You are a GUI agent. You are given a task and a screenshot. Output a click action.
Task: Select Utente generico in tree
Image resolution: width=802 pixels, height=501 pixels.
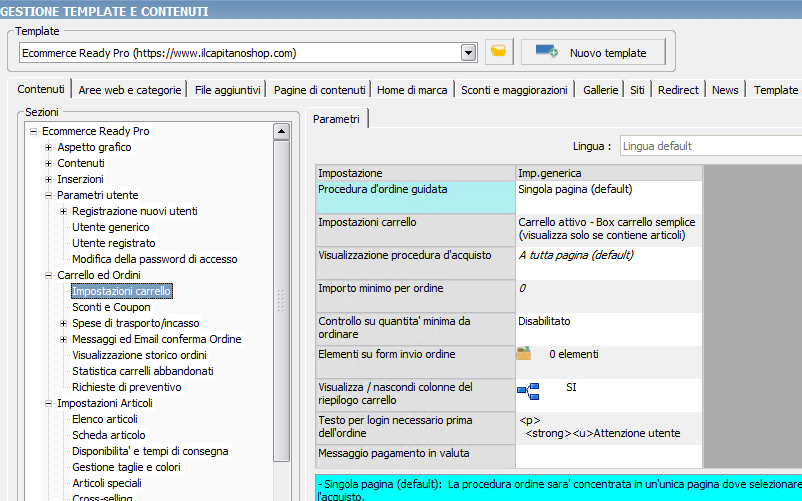[110, 227]
